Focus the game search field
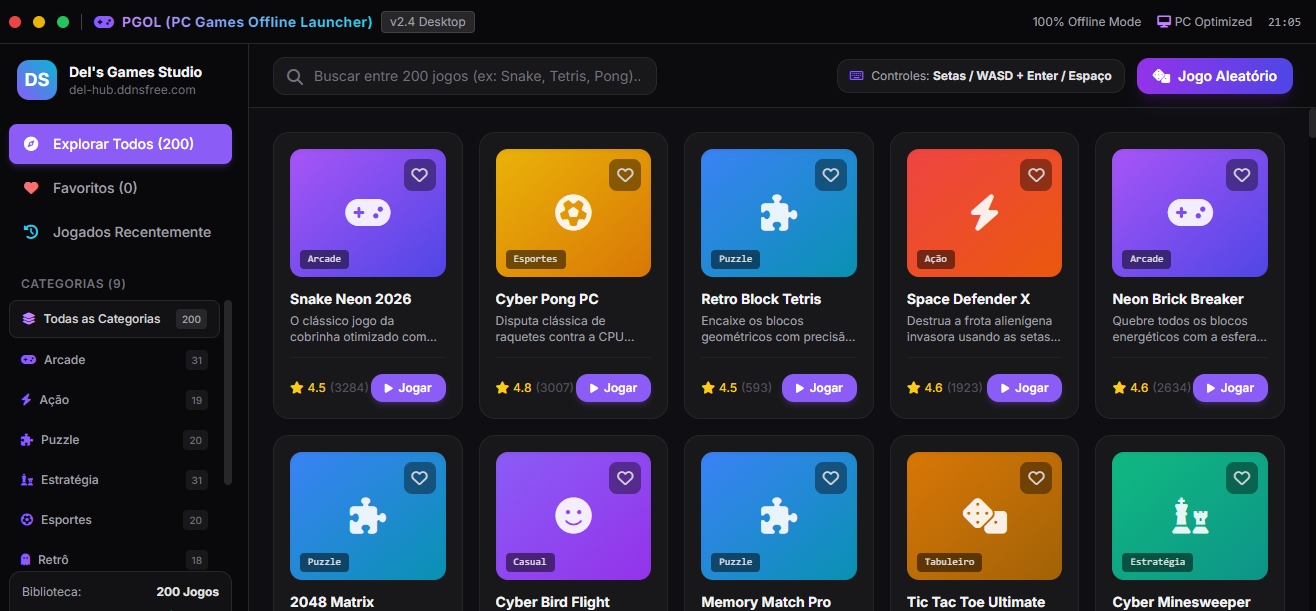 tap(465, 76)
